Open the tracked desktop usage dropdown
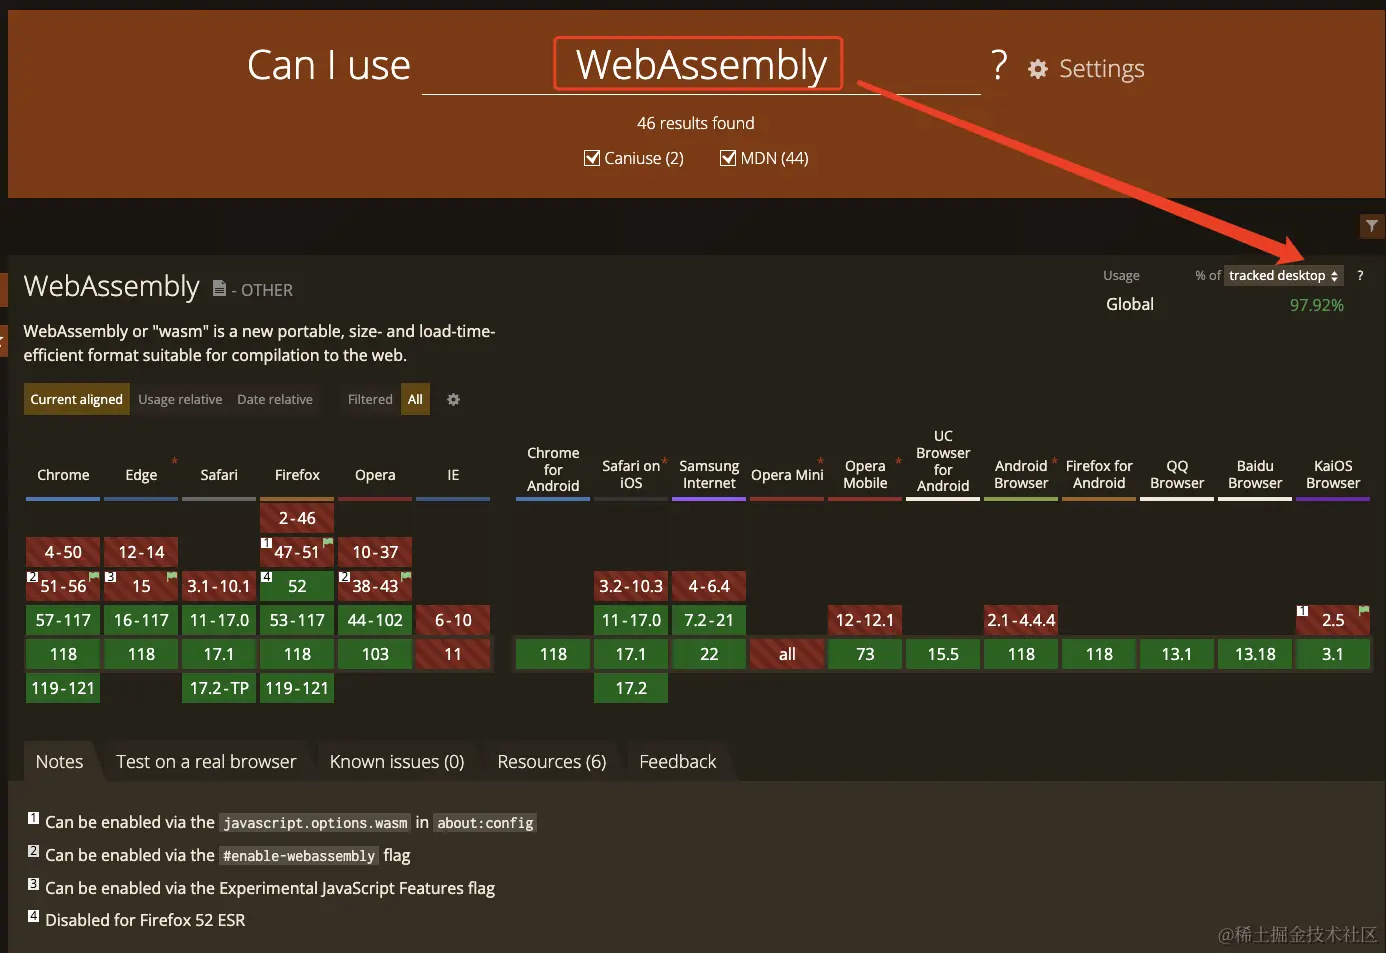Image resolution: width=1386 pixels, height=953 pixels. coord(1284,275)
